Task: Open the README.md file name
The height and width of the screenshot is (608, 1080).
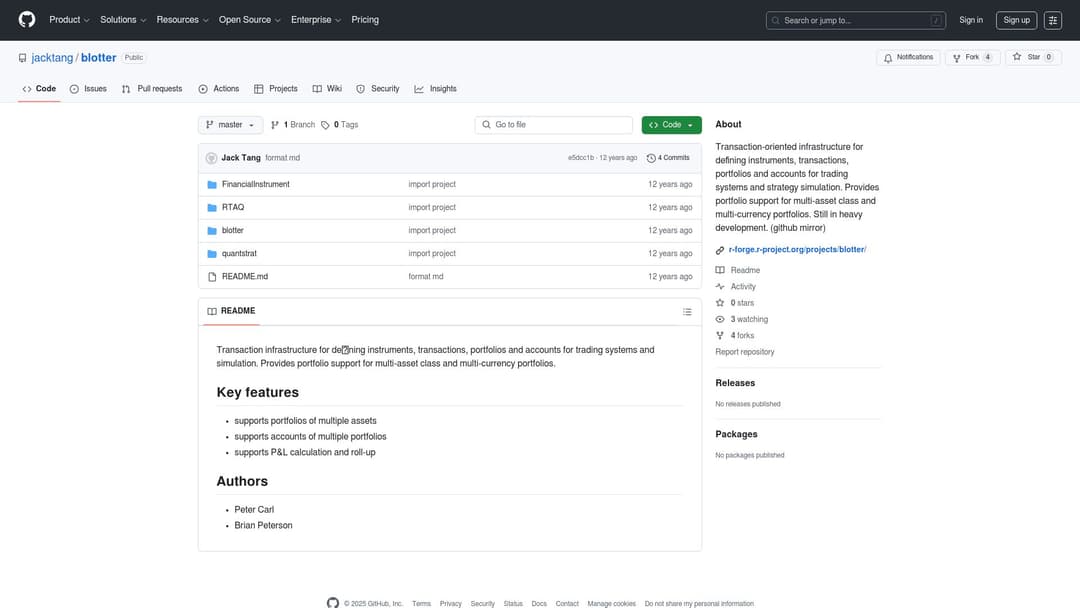Action: [x=245, y=277]
